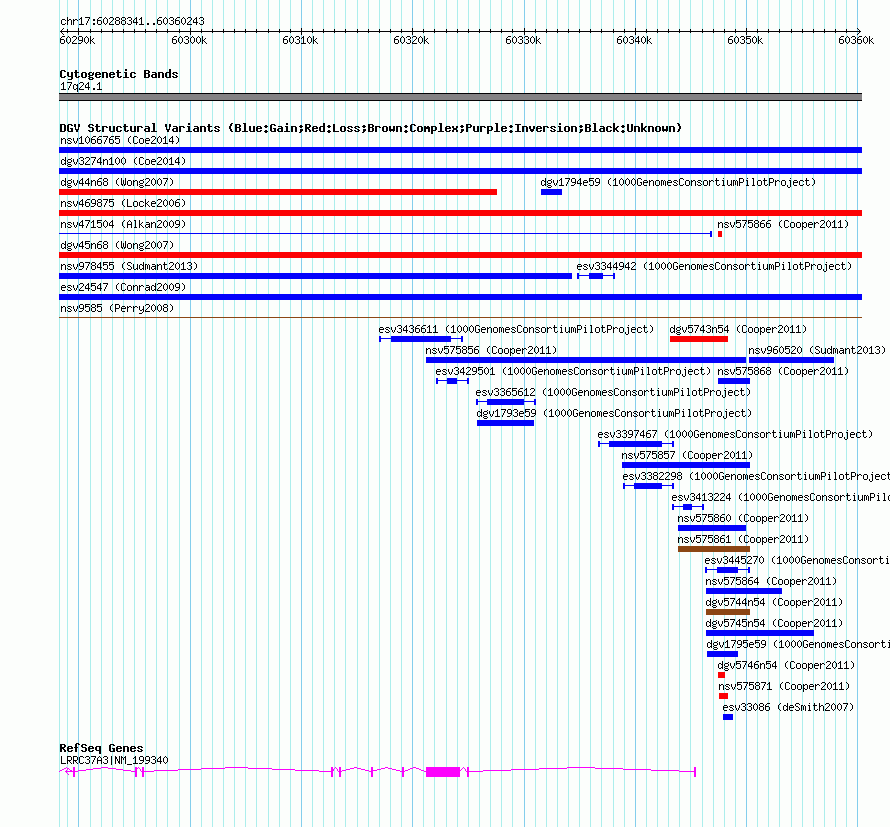Click the 60300k ruler tick label

189,40
